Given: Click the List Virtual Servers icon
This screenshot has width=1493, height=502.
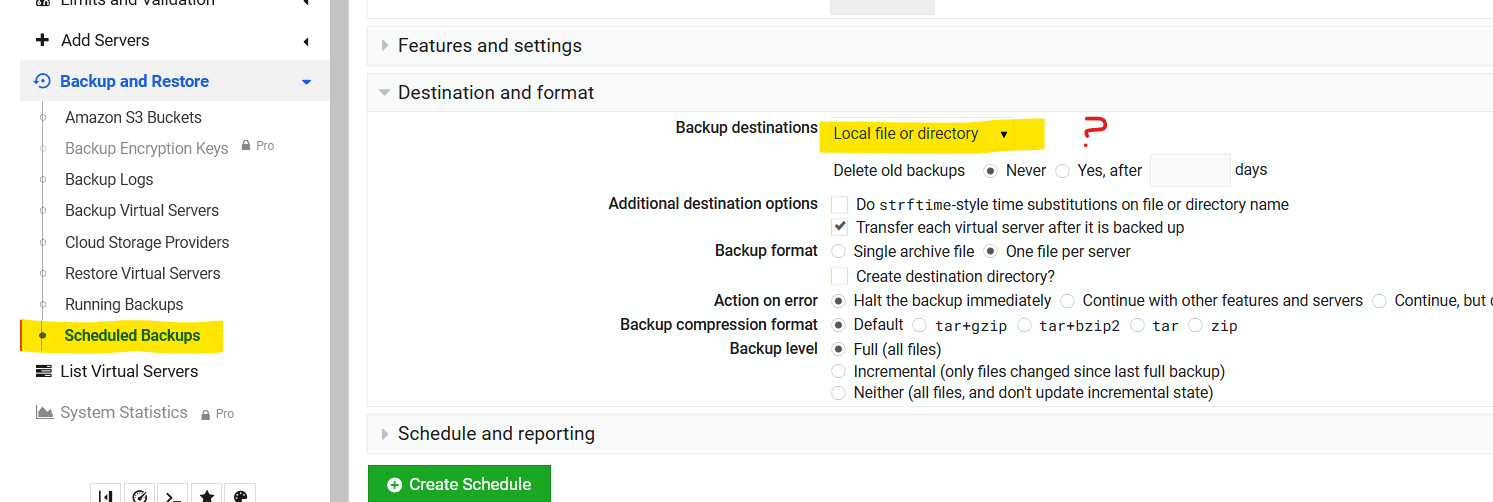Looking at the screenshot, I should (x=43, y=371).
